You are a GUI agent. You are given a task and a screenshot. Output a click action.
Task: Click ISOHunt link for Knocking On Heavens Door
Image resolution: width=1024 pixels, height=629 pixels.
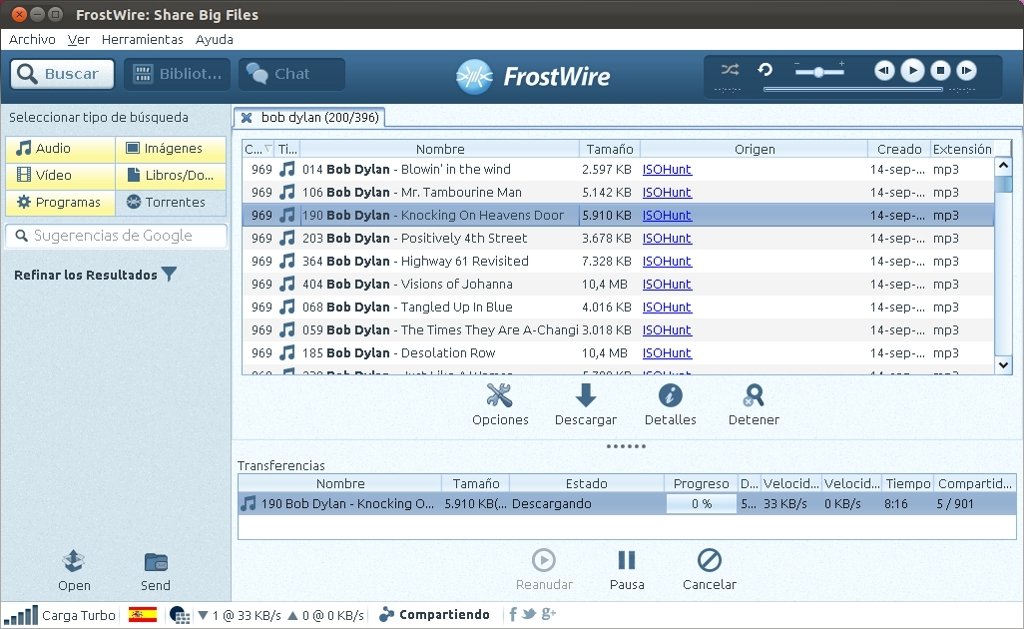pyautogui.click(x=667, y=216)
